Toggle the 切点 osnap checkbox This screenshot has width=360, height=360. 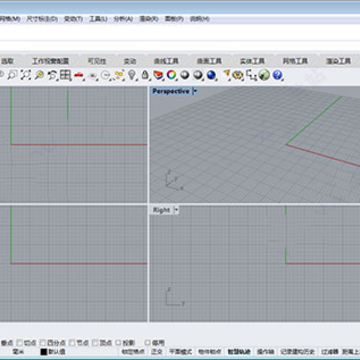click(19, 343)
